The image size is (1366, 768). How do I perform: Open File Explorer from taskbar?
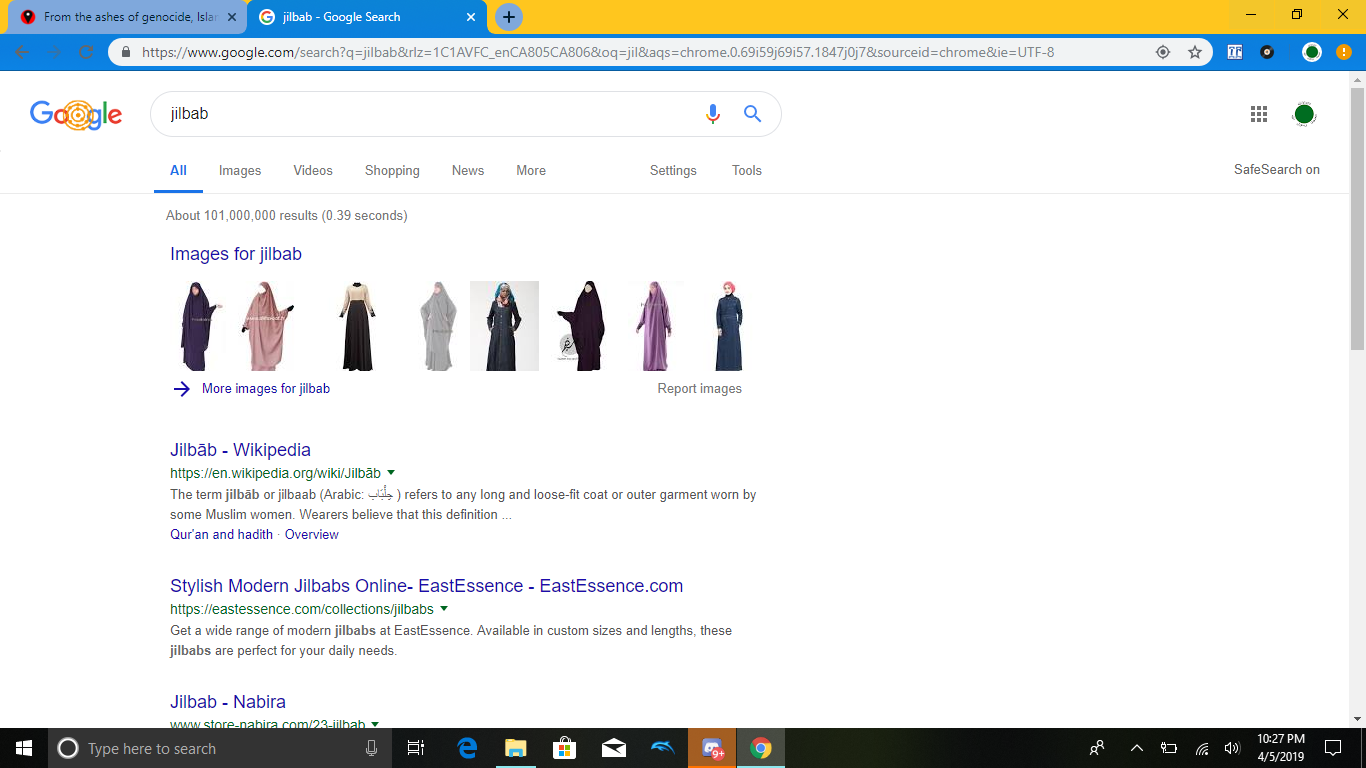[x=515, y=748]
